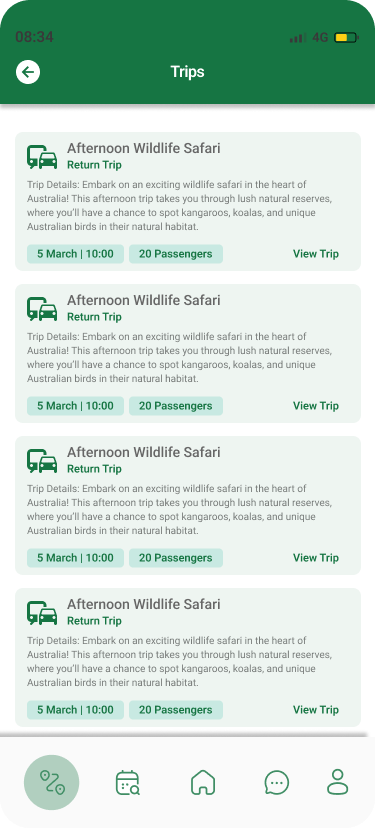The height and width of the screenshot is (828, 375).
Task: Tap the 20 Passengers chip on second card
Action: (x=176, y=406)
